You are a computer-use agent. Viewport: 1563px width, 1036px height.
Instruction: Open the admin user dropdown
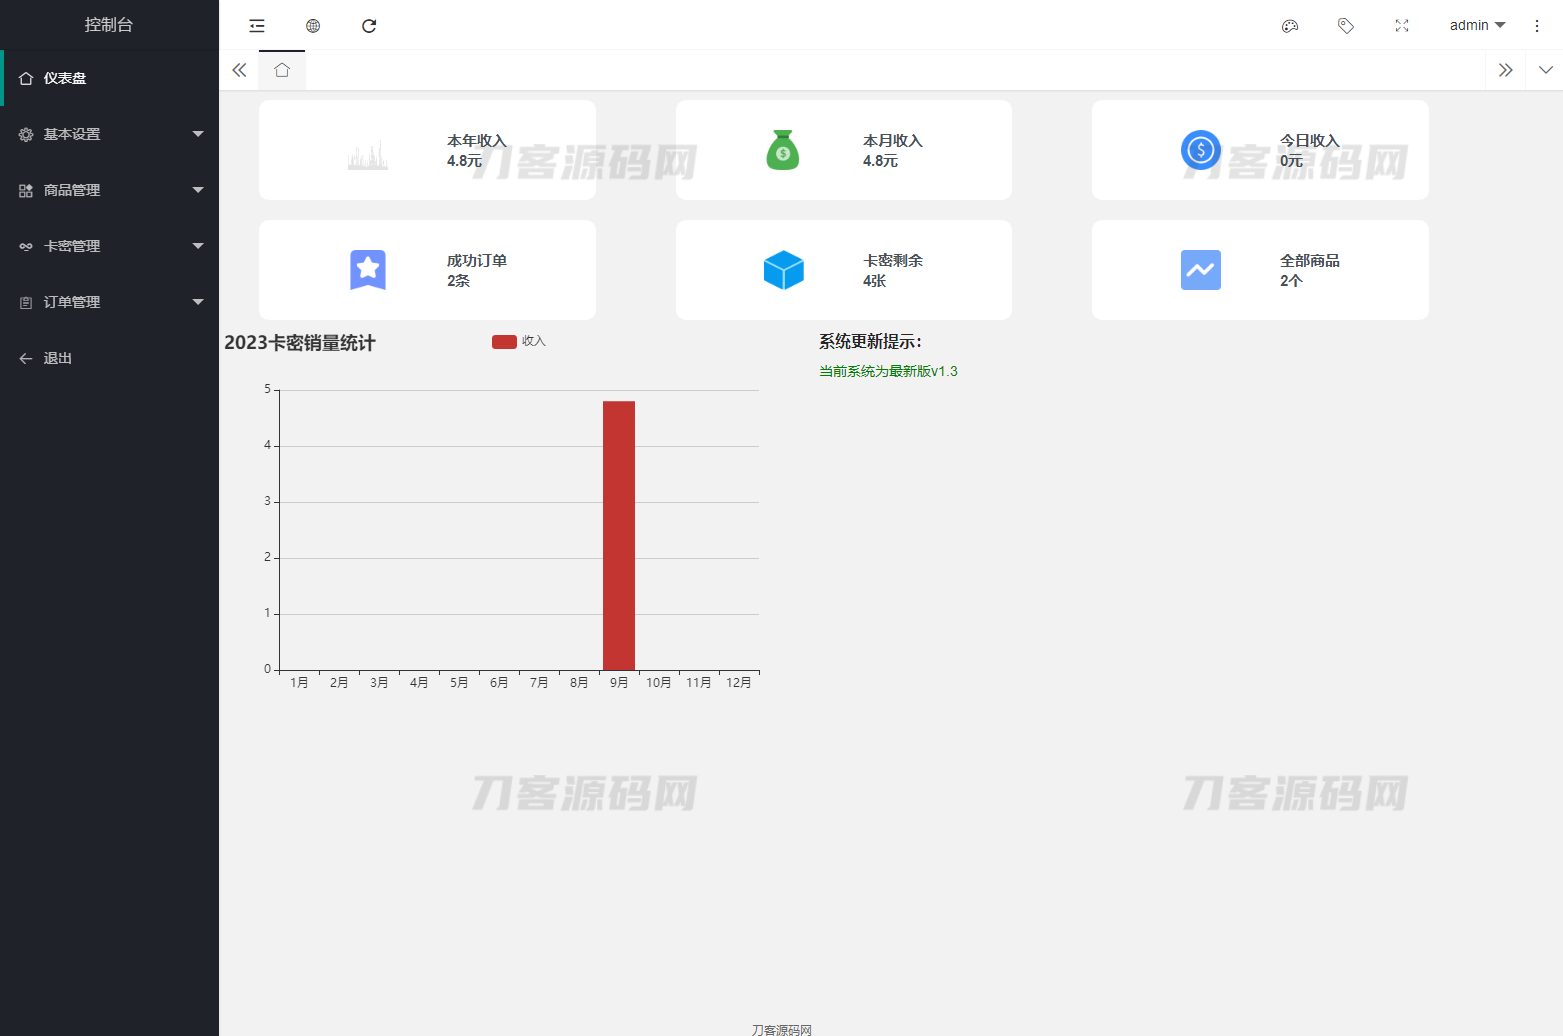[x=1477, y=26]
